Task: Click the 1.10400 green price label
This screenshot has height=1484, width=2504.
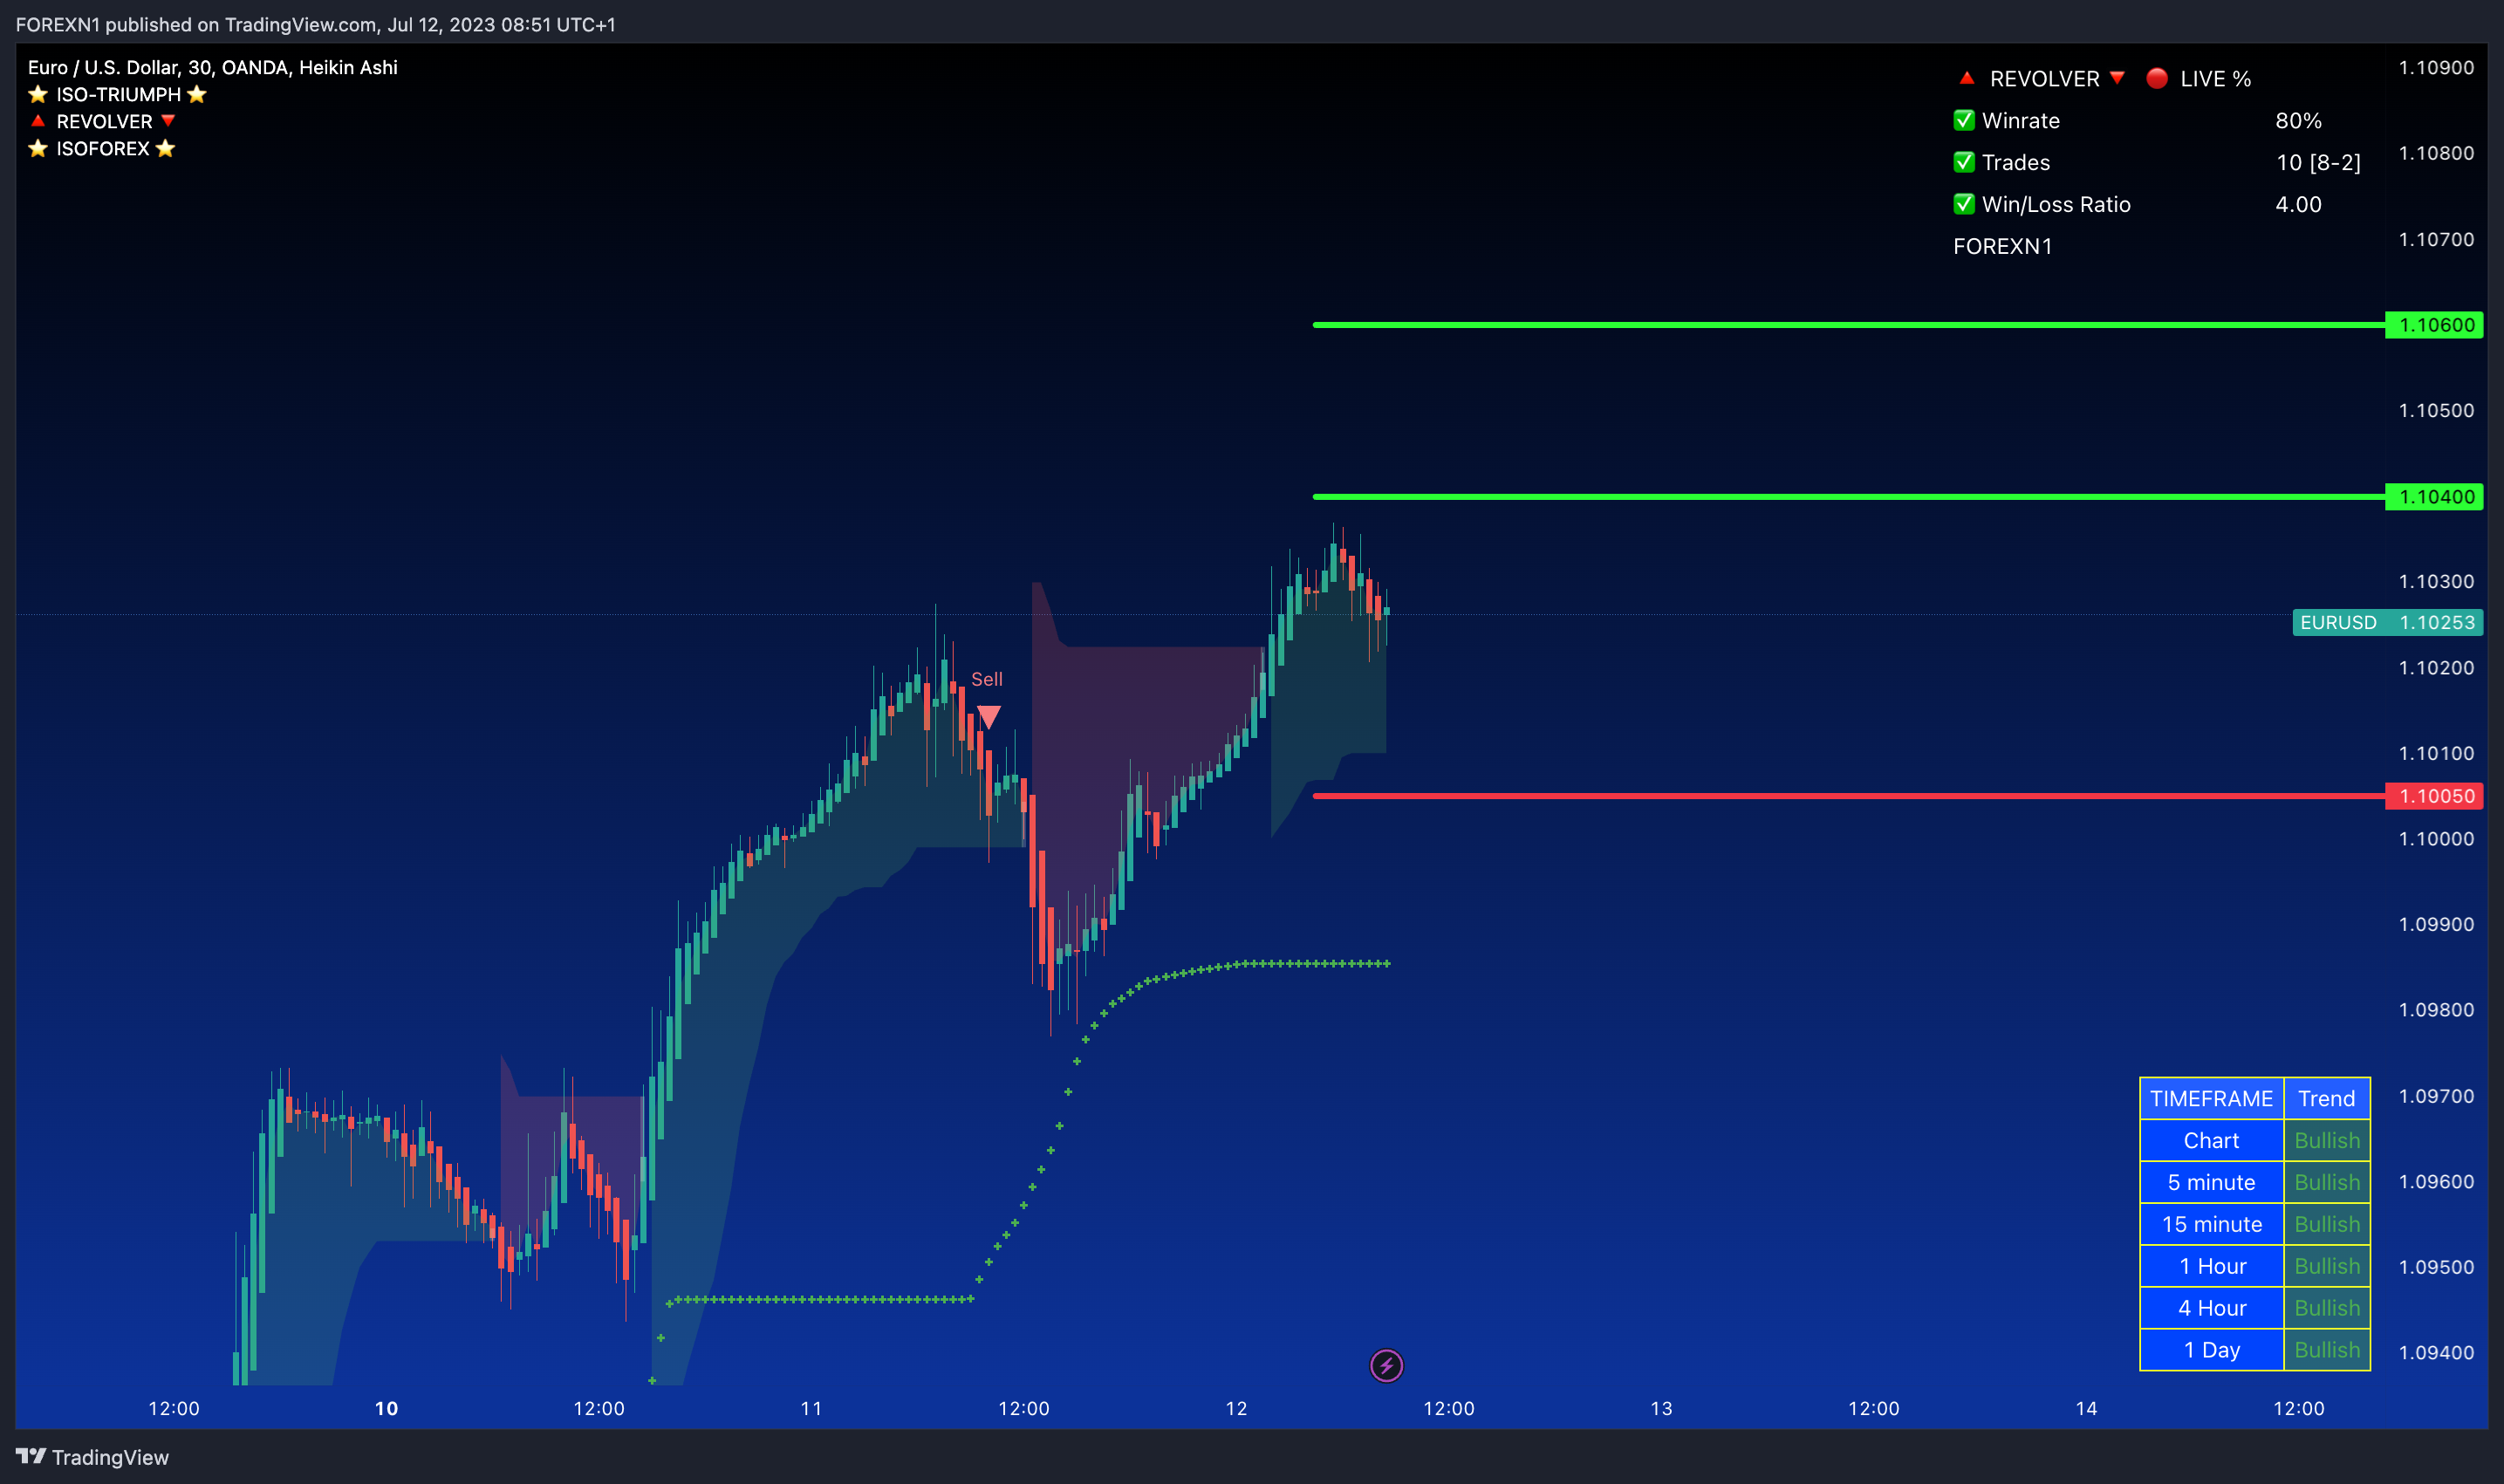Action: [2433, 496]
